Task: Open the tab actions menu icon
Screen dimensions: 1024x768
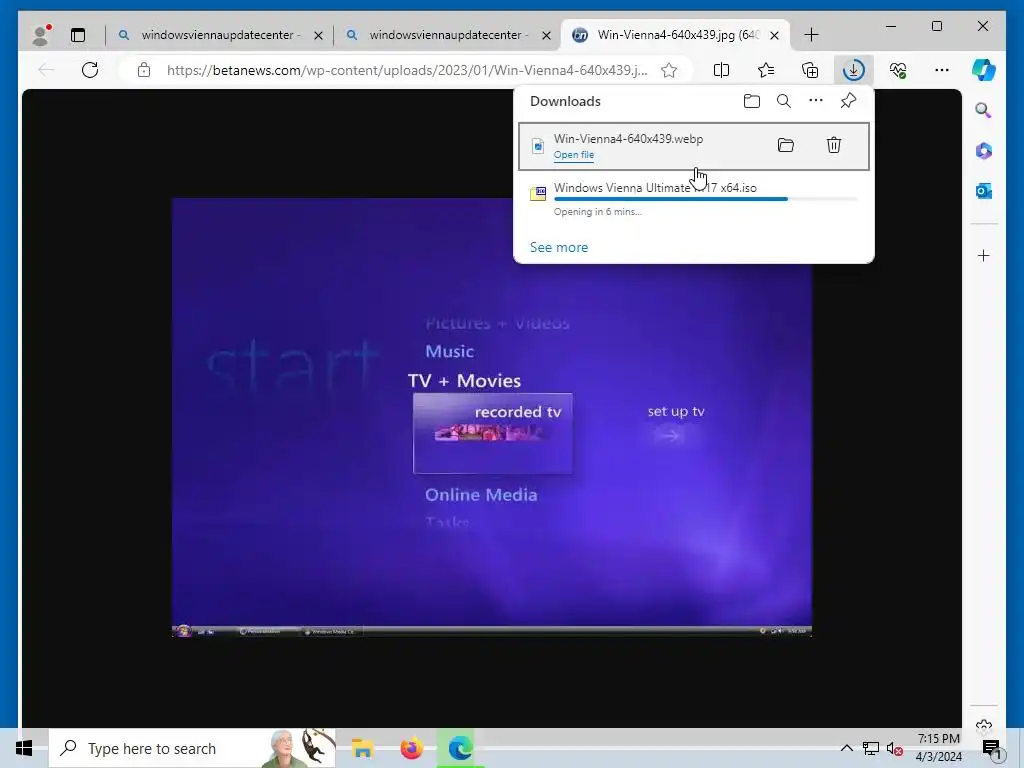Action: point(78,35)
